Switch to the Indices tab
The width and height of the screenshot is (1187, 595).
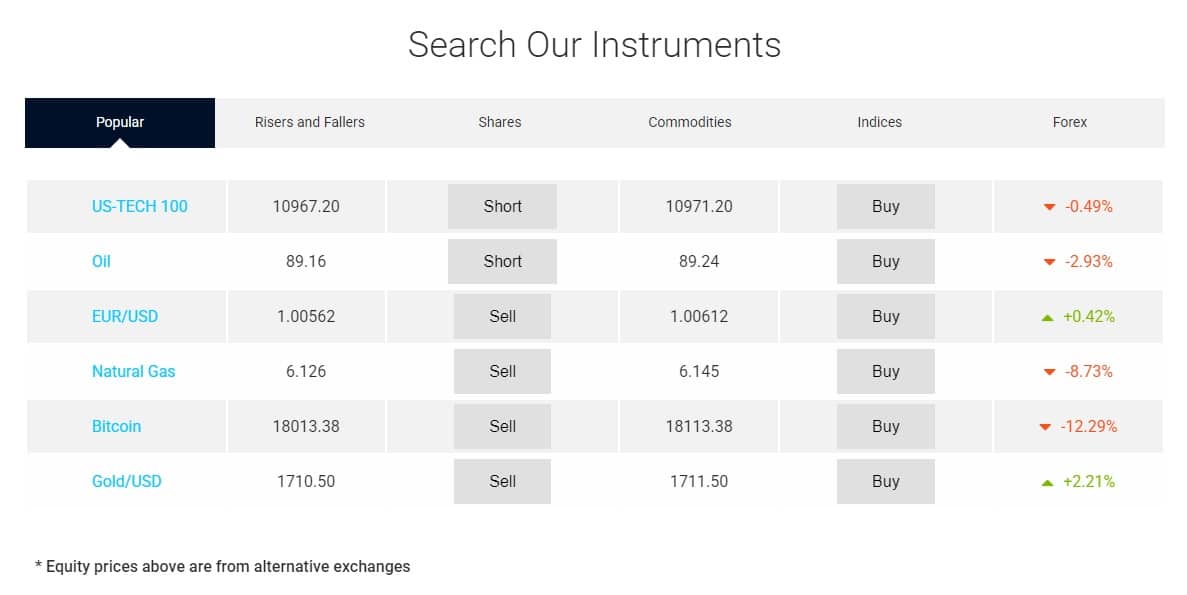879,122
